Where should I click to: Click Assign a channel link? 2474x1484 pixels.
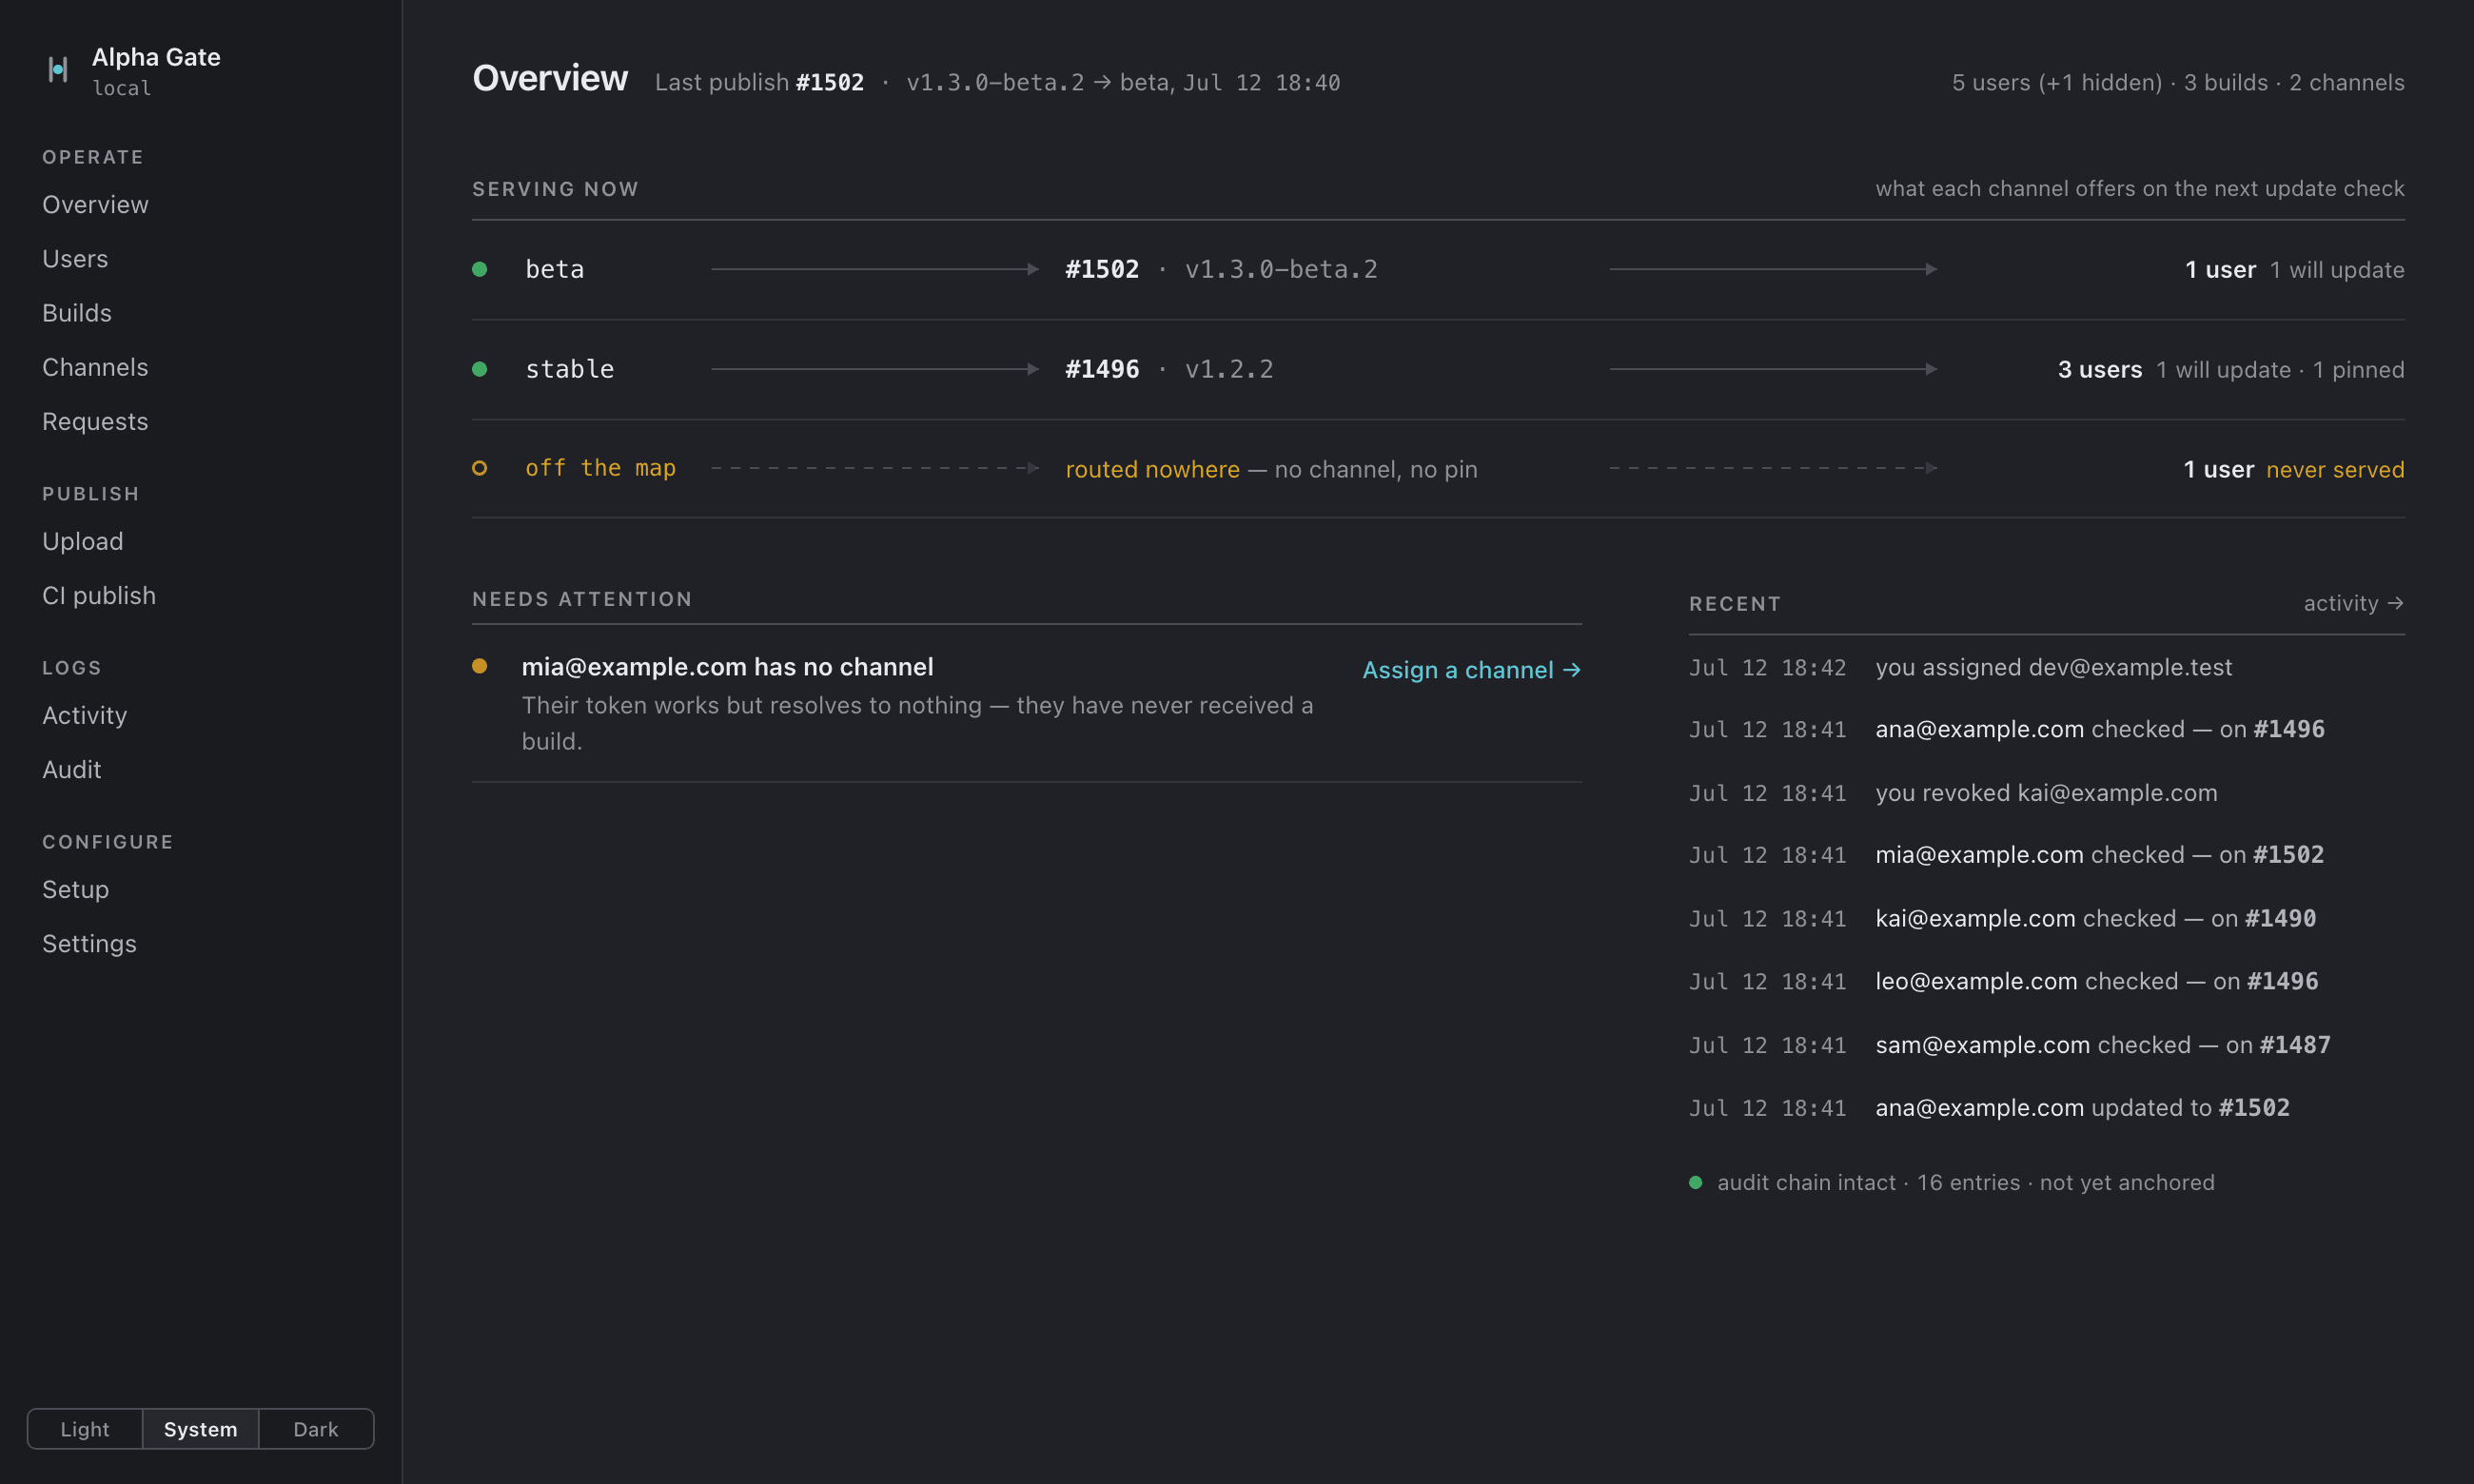1472,670
